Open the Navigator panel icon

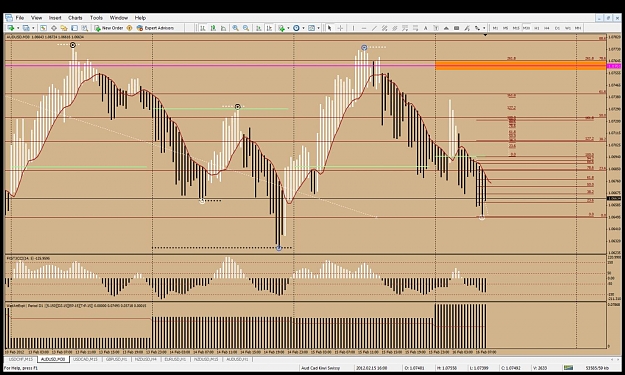(x=64, y=28)
